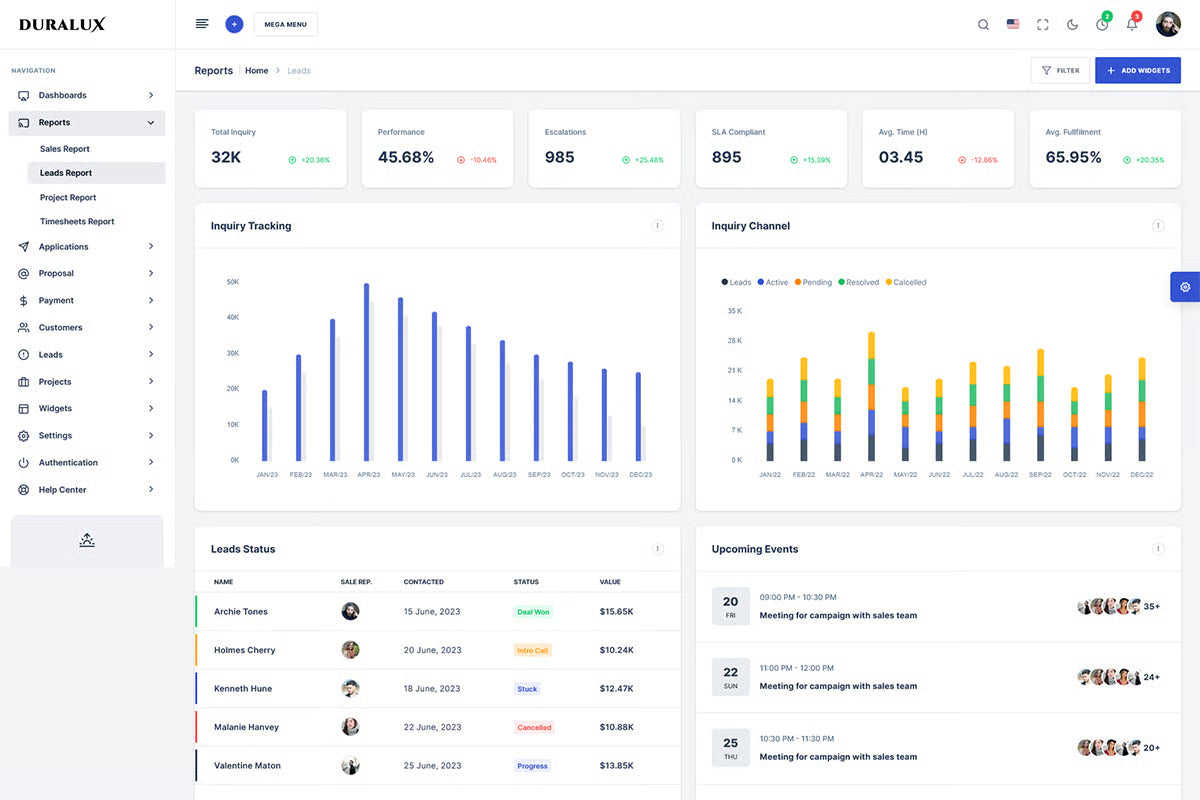Toggle the Pending legend color dot
The image size is (1200, 800).
[798, 283]
